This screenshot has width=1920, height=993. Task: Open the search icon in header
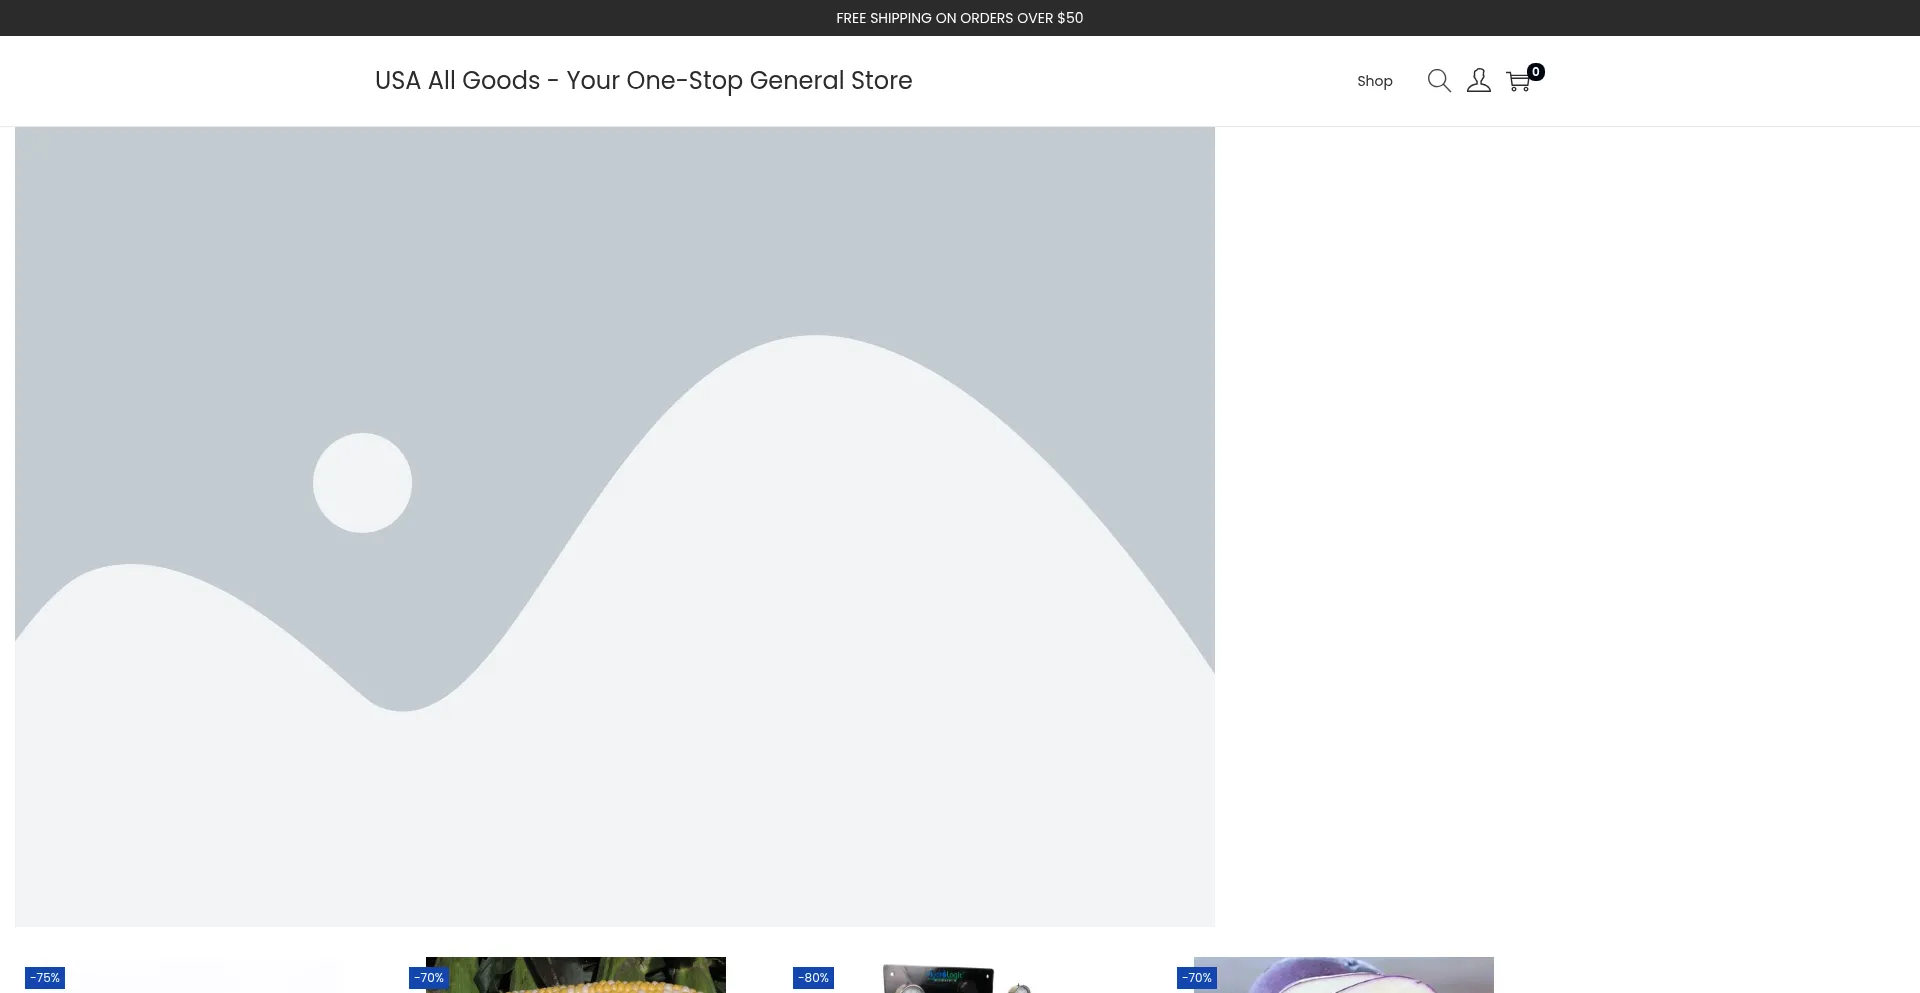point(1439,81)
